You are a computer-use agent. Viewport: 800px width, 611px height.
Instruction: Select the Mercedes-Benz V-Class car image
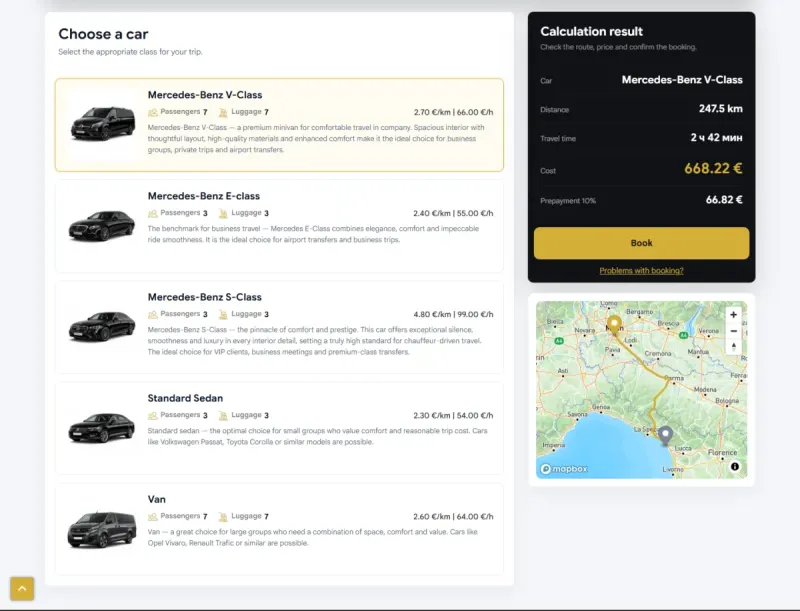pos(103,123)
